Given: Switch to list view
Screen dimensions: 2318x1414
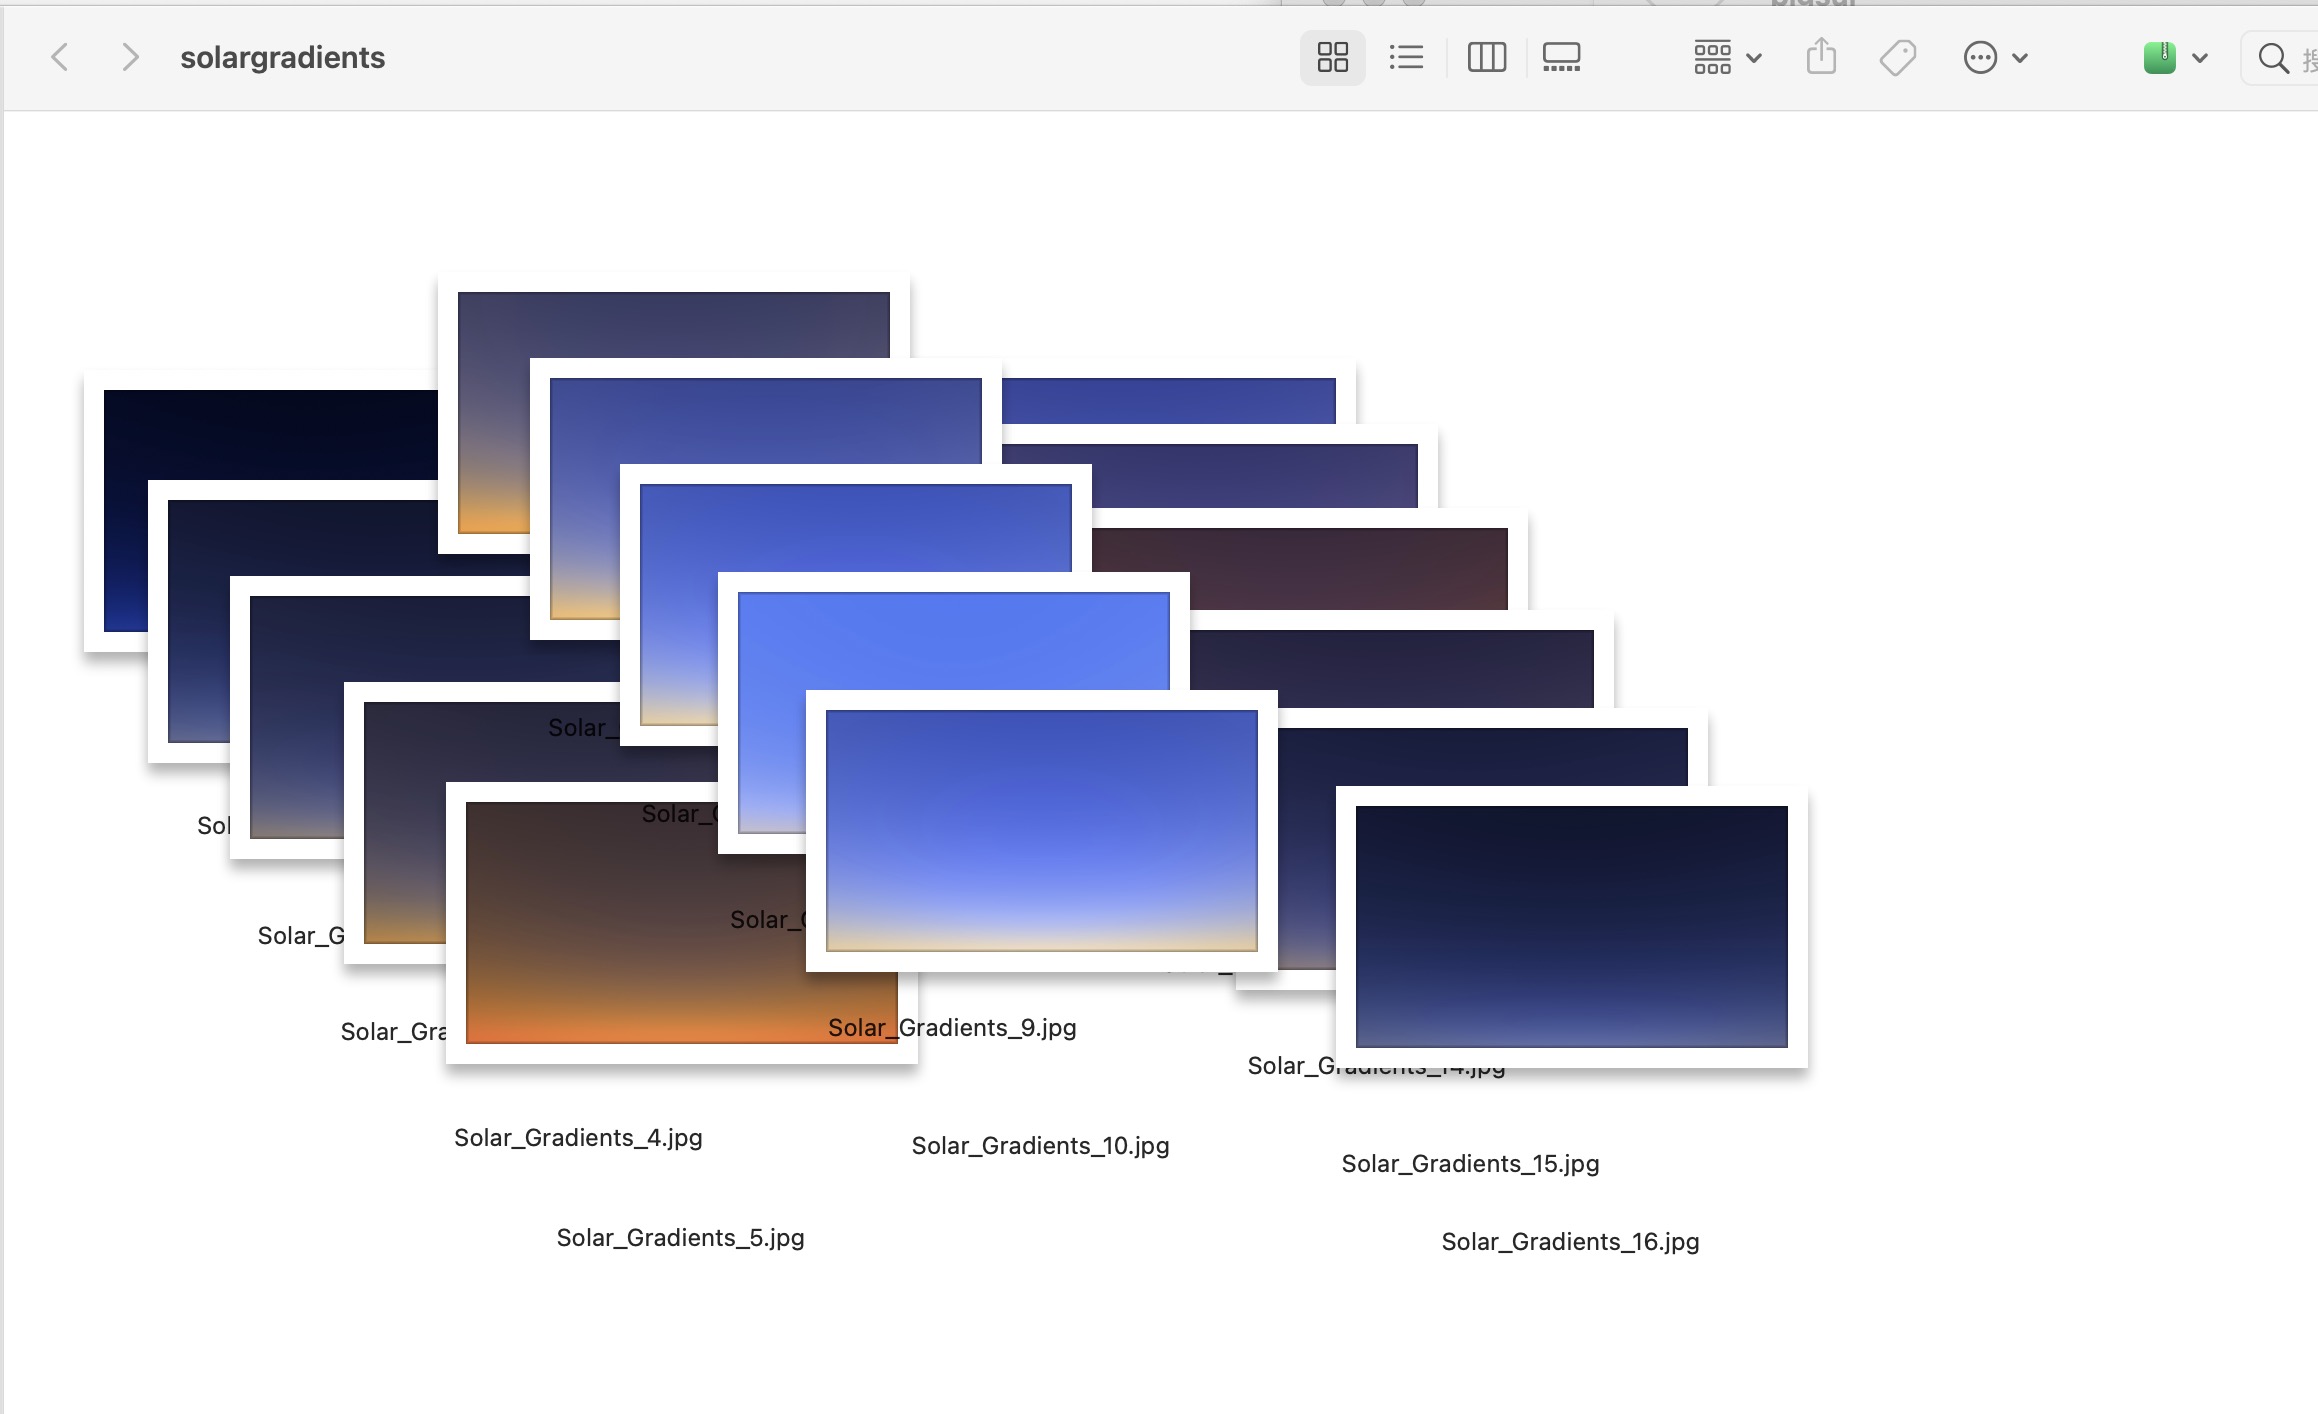Looking at the screenshot, I should (x=1406, y=57).
